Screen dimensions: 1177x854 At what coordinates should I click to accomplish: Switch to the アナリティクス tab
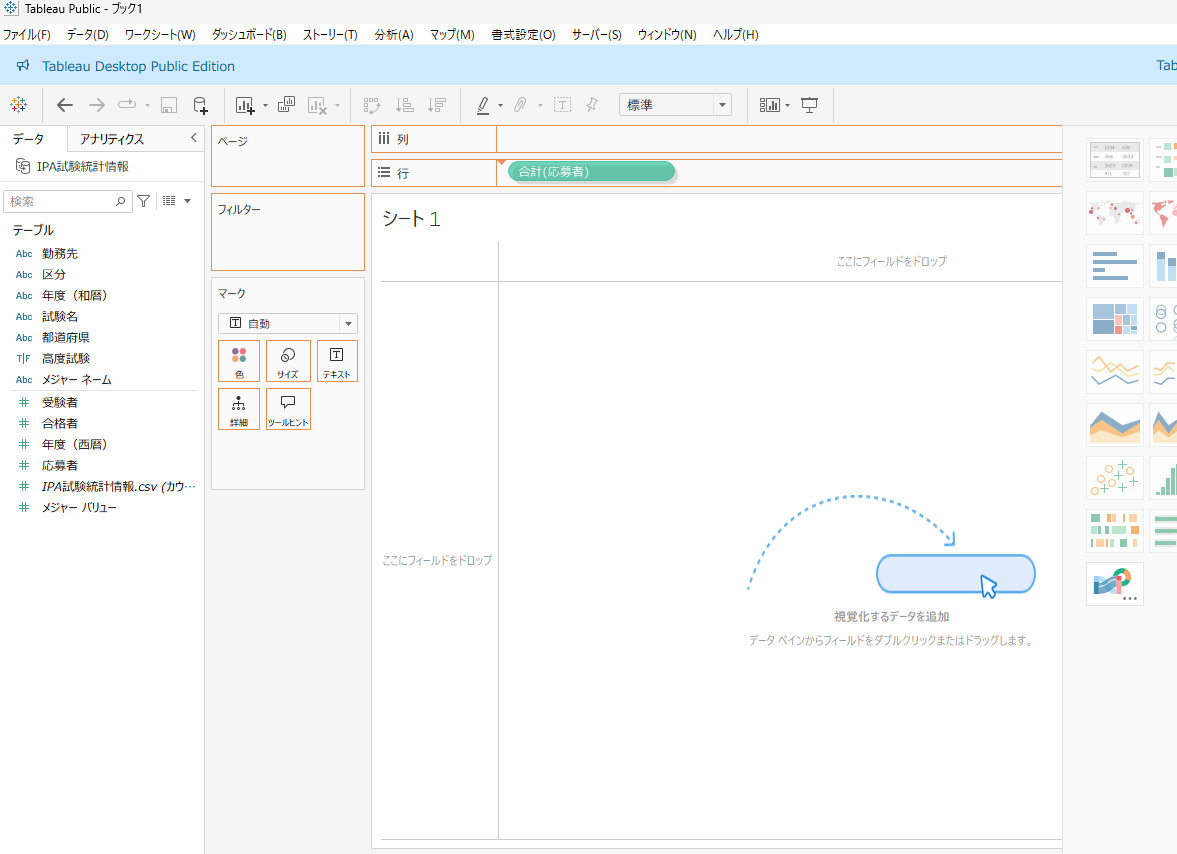(112, 139)
